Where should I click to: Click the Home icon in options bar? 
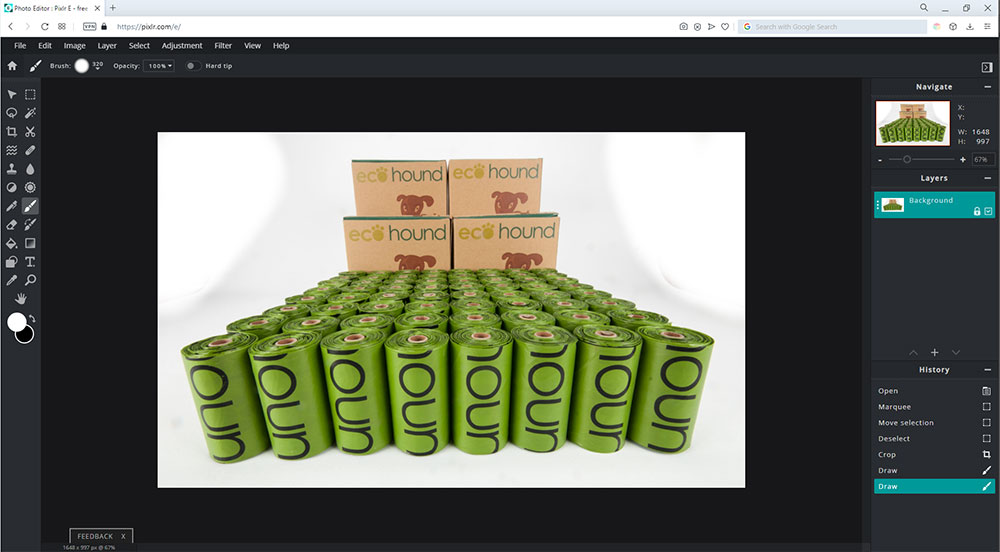click(x=12, y=66)
